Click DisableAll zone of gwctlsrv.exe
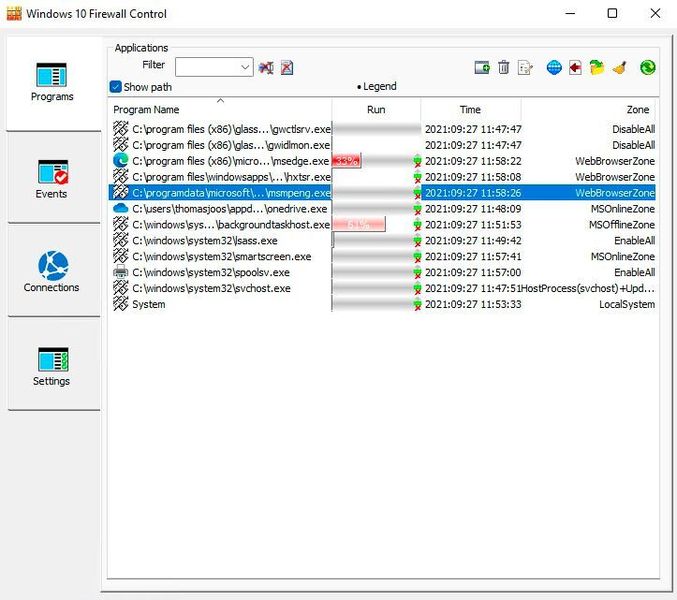 tap(633, 129)
